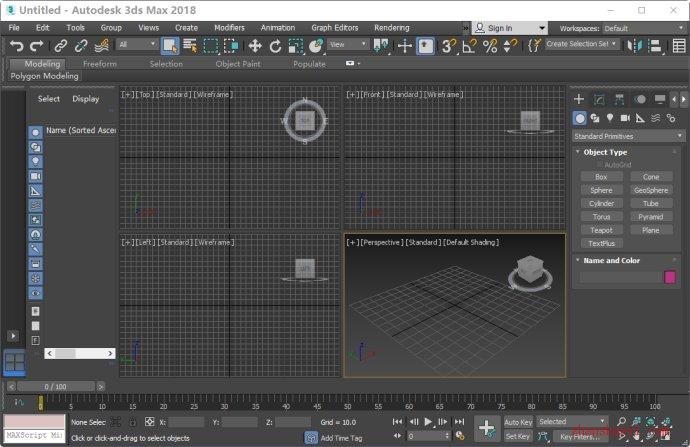Activate the Select and Scale tool
The height and width of the screenshot is (447, 690).
coord(296,46)
